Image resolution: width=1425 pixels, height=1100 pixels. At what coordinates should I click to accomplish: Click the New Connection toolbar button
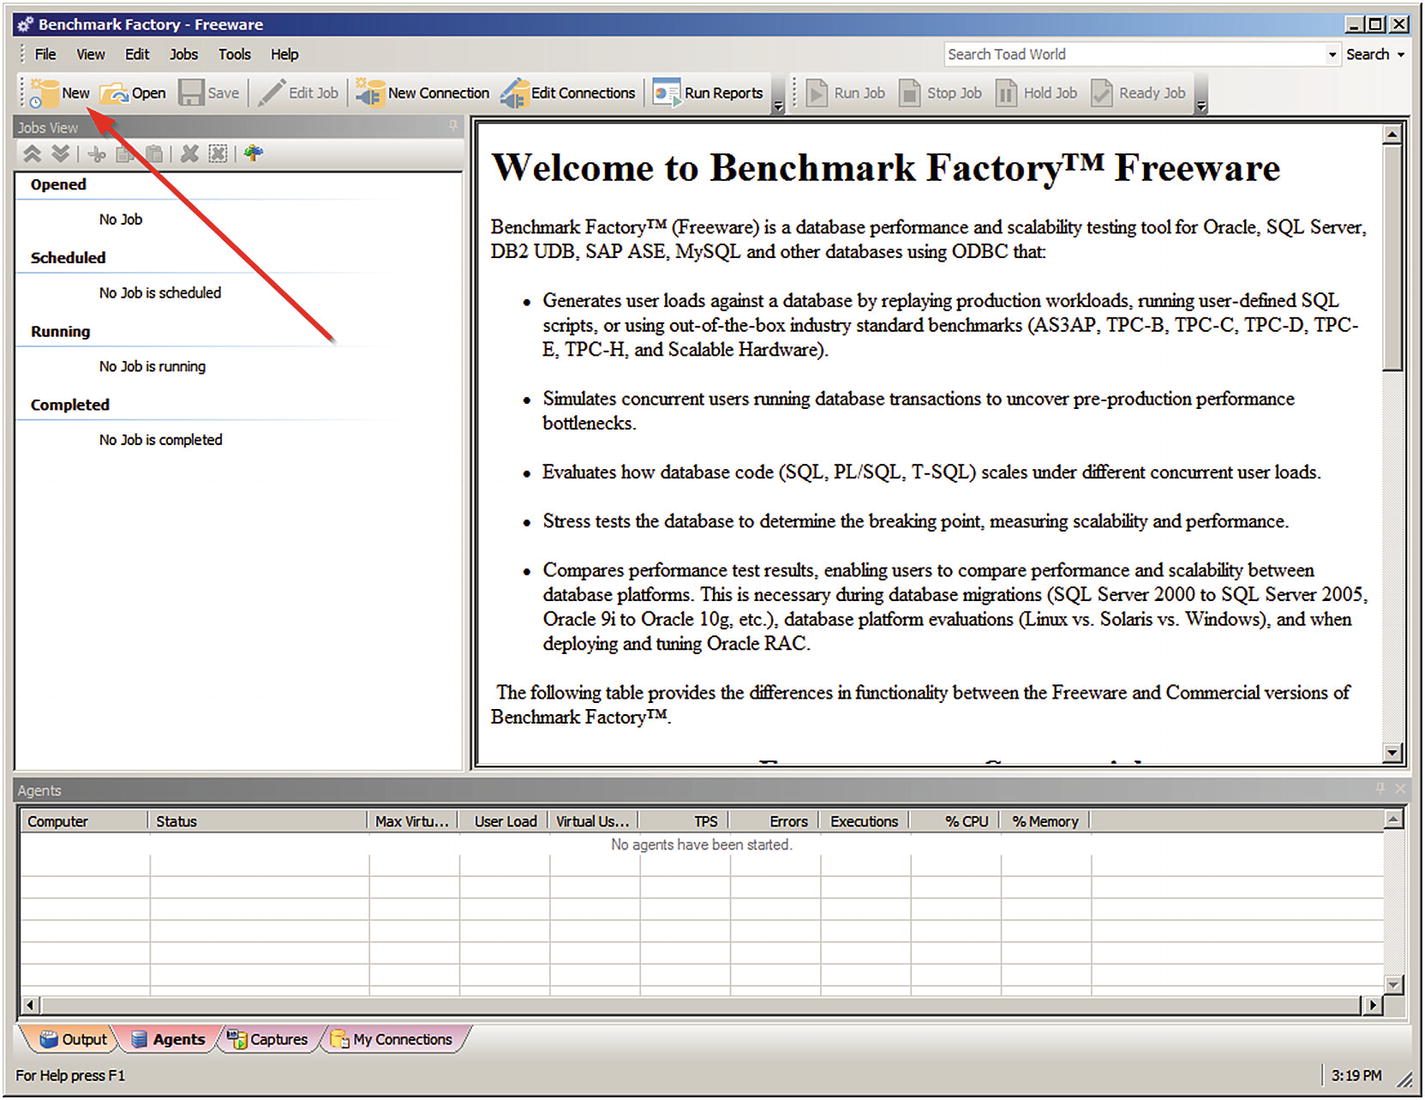click(x=423, y=93)
